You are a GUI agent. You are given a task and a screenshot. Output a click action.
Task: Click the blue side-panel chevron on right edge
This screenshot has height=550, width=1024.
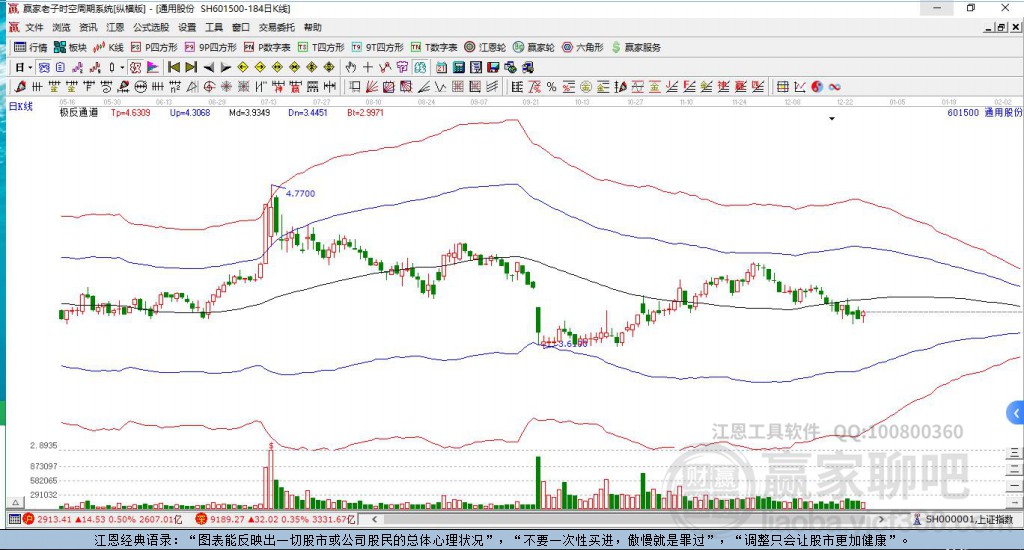pyautogui.click(x=1015, y=413)
